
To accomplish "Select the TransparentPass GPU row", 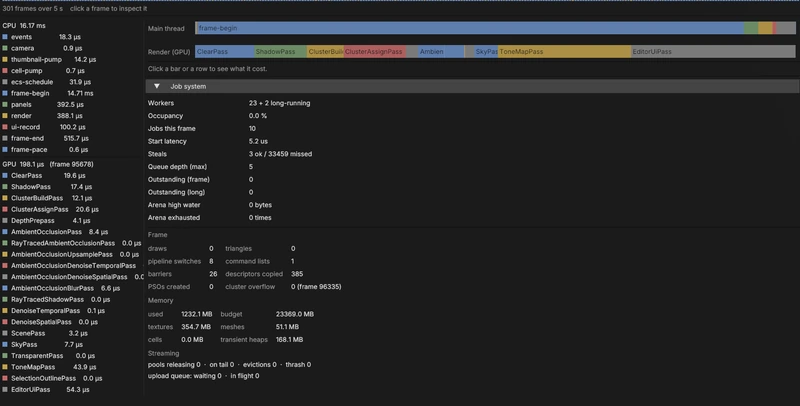I will pos(47,356).
